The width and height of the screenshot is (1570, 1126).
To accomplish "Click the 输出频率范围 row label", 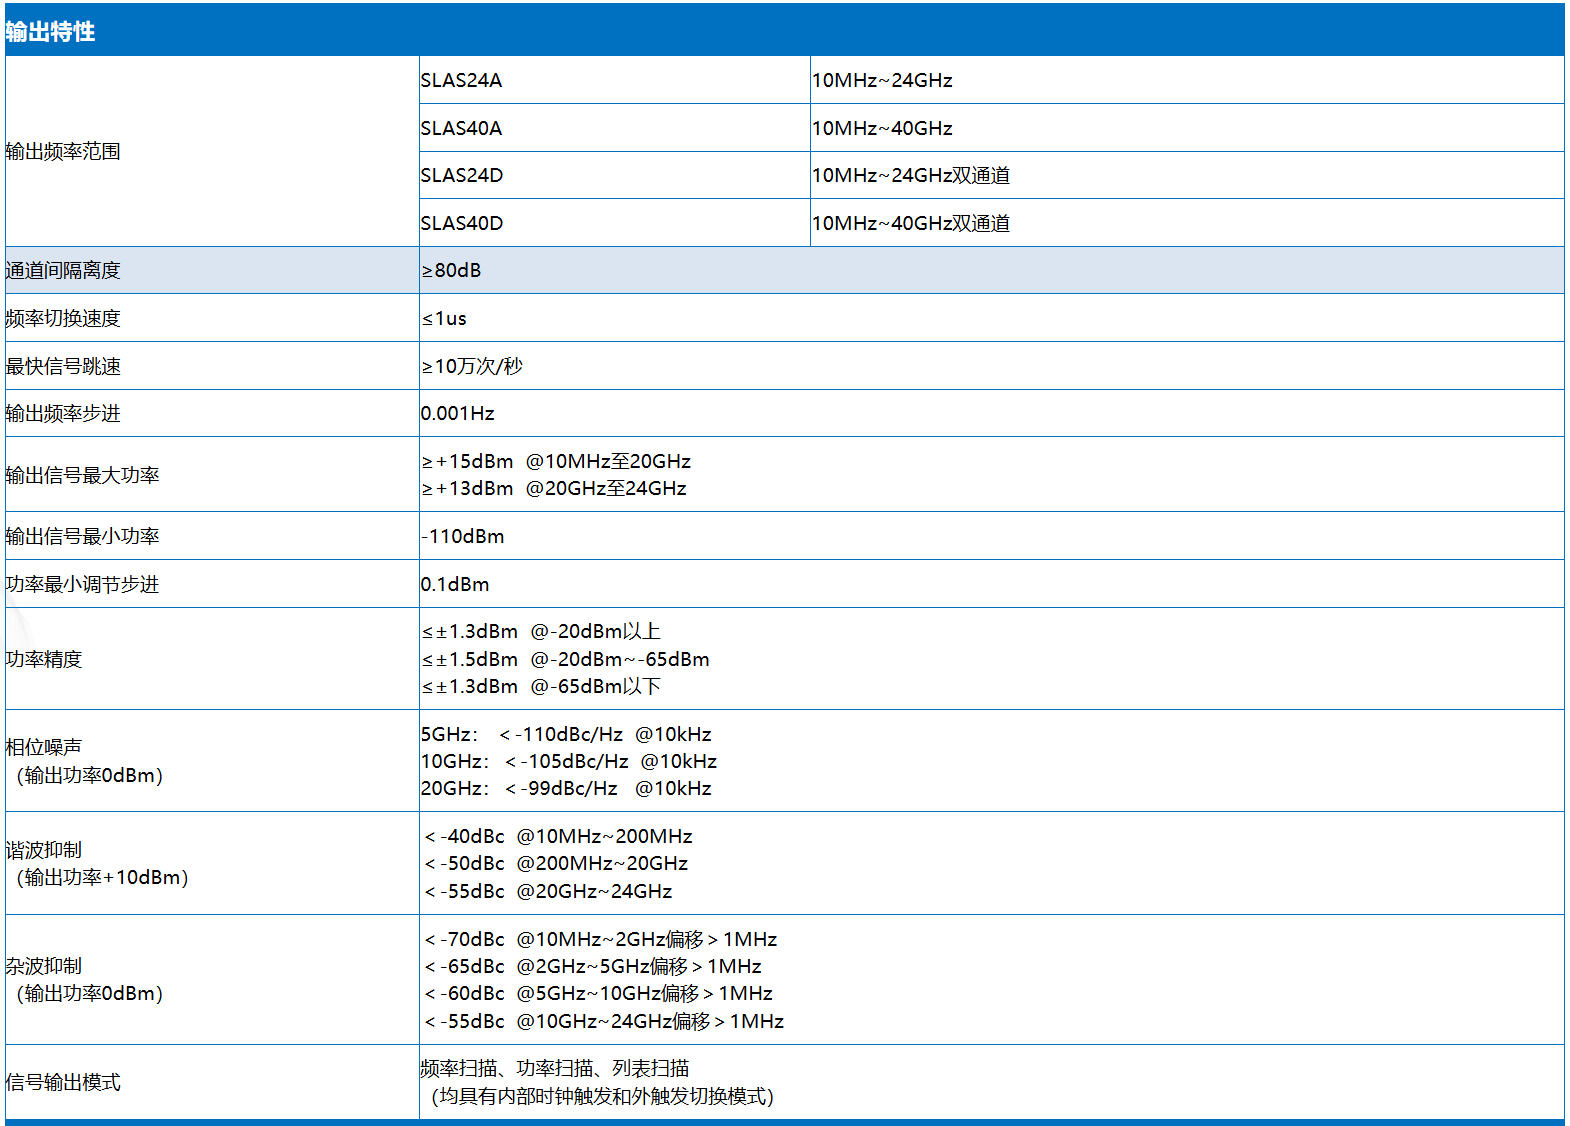I will point(63,151).
